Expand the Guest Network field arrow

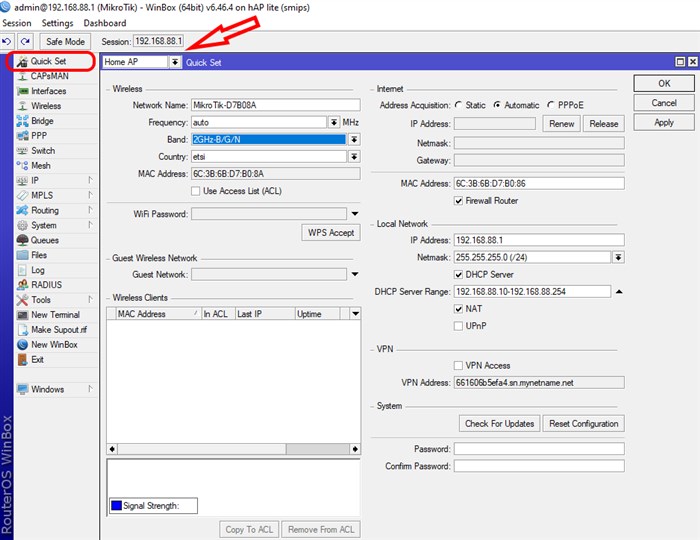point(355,274)
